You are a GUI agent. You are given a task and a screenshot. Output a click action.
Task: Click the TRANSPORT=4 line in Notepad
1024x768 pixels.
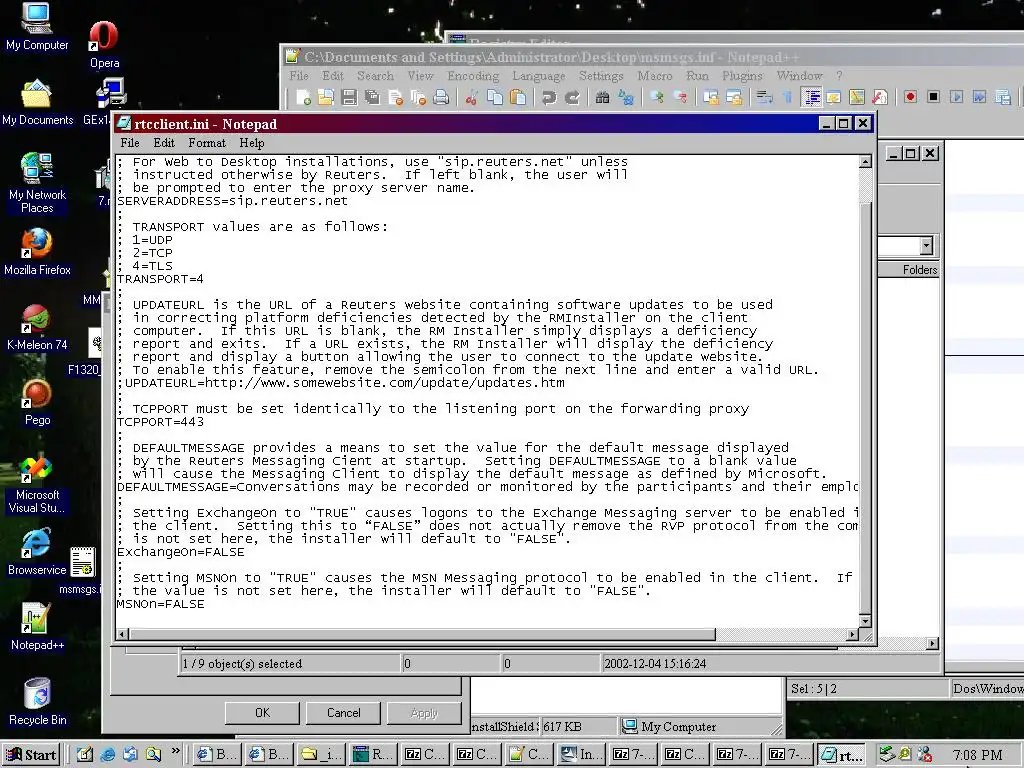160,279
